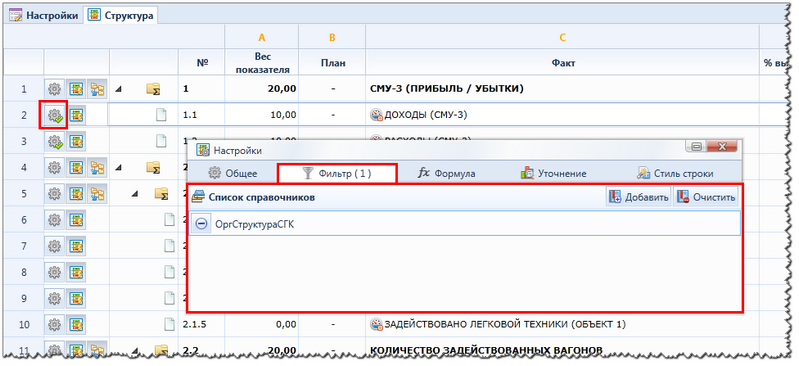Click the Очистить button
This screenshot has width=799, height=366.
click(x=706, y=197)
